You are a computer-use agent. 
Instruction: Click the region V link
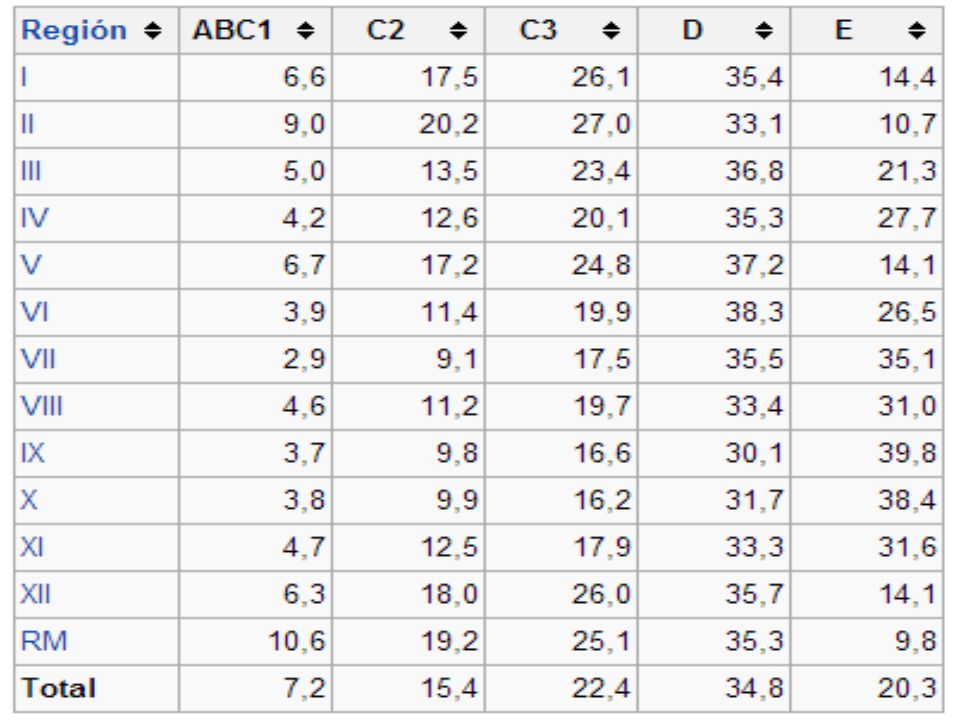click(x=31, y=265)
